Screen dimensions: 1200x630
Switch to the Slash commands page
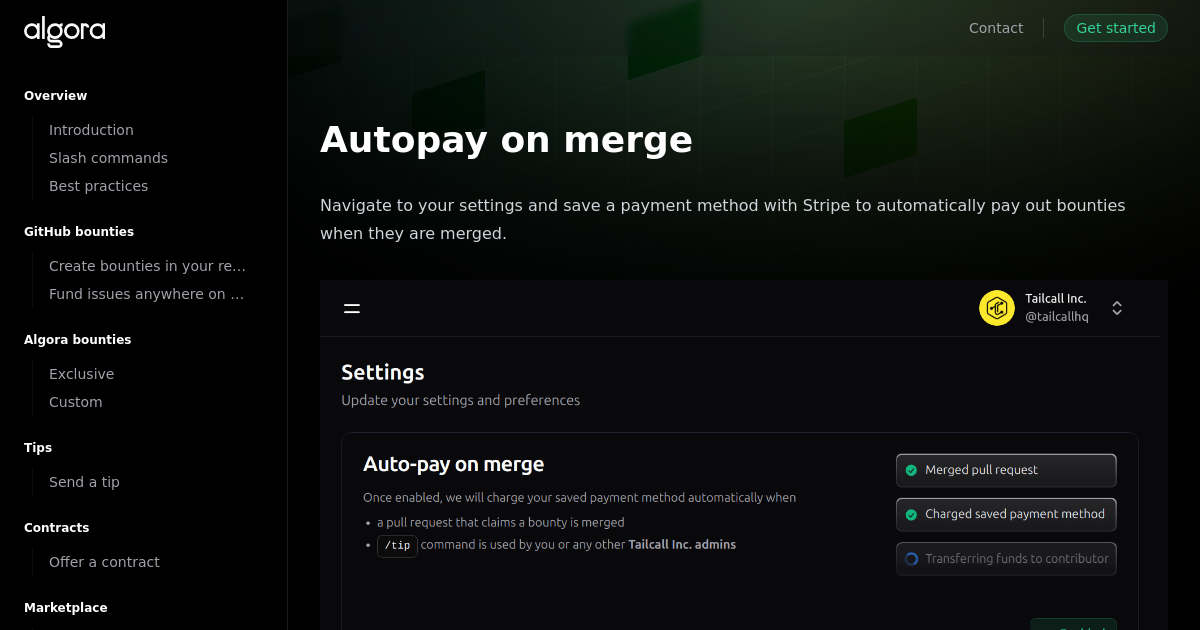[108, 157]
